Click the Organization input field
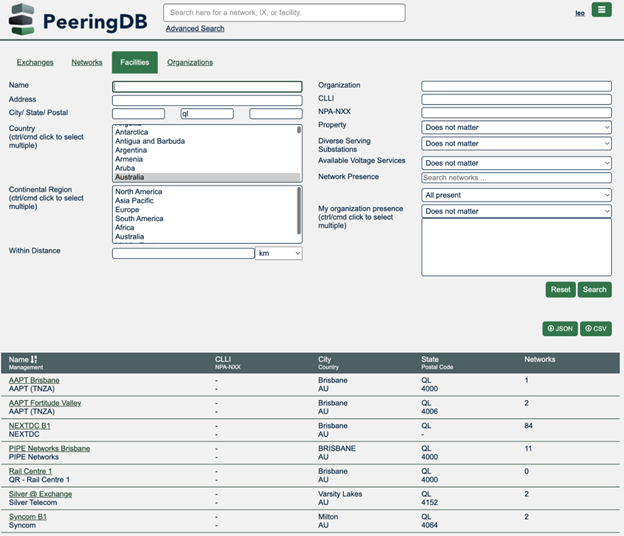This screenshot has width=624, height=536. pos(516,86)
